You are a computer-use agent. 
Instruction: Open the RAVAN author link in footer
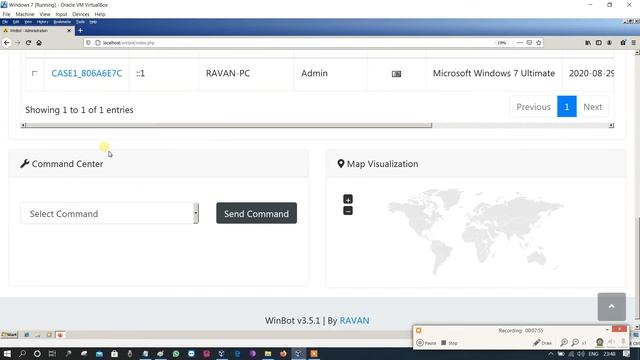(x=354, y=321)
